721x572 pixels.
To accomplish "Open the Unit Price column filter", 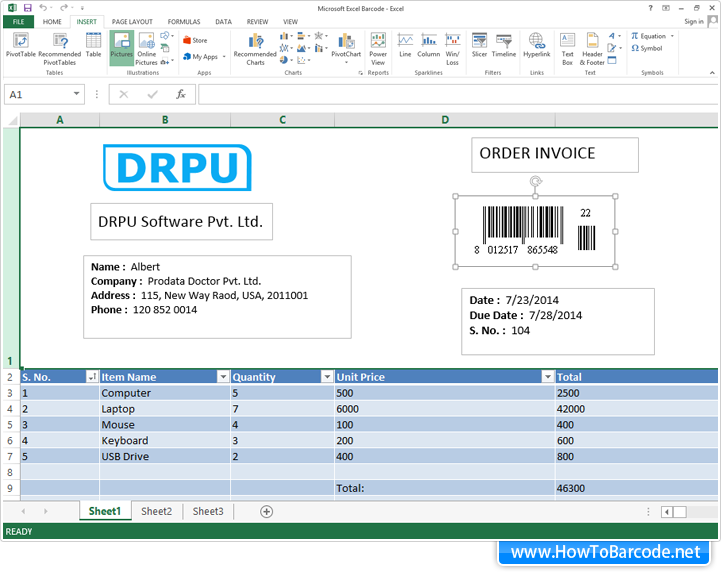I will [x=548, y=377].
